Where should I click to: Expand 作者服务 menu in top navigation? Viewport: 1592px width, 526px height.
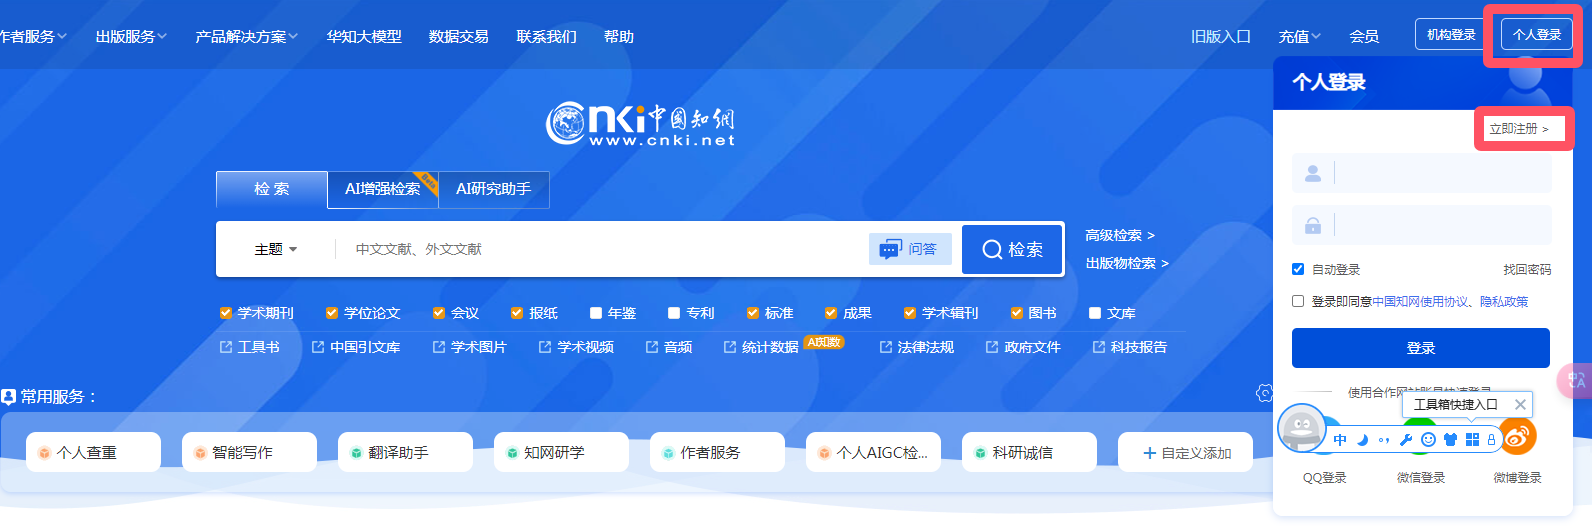coord(32,36)
